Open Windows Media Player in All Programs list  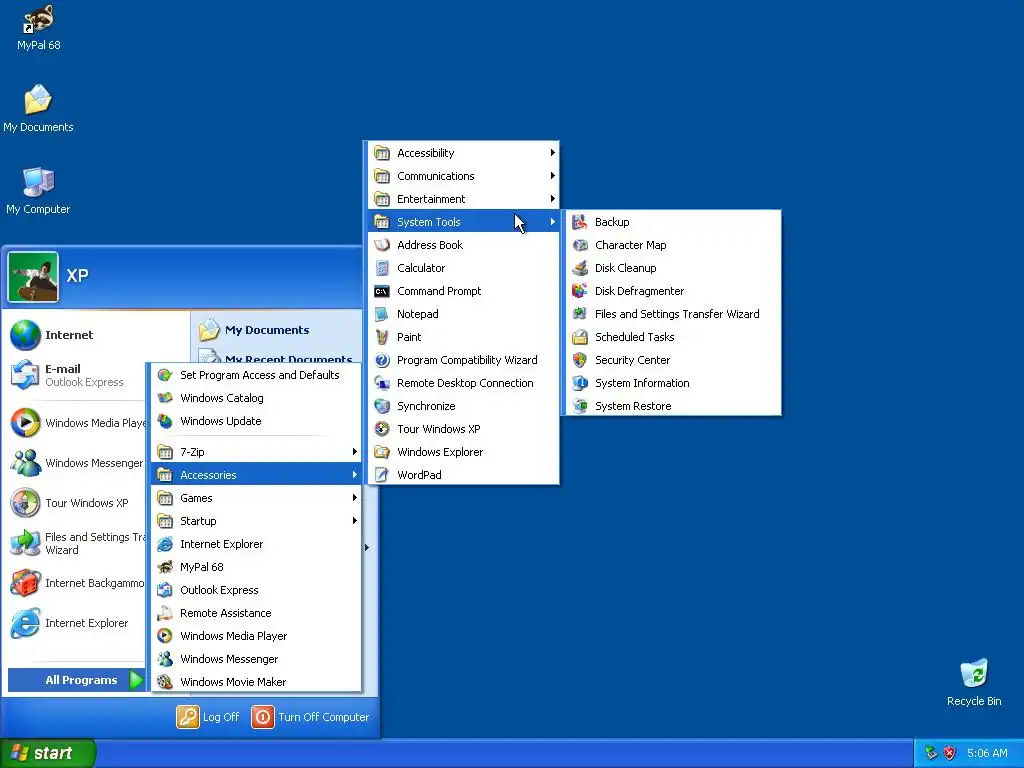click(256, 636)
